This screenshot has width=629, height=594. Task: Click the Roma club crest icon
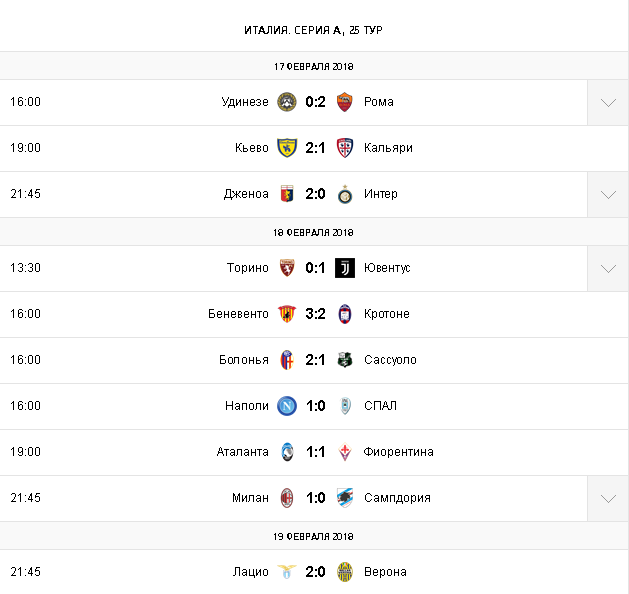(x=345, y=102)
